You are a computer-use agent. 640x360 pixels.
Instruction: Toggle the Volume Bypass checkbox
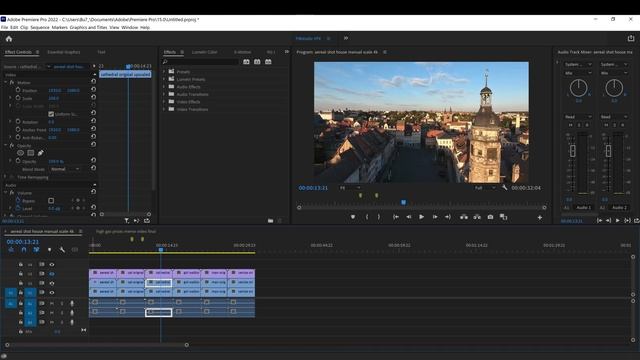[x=51, y=200]
